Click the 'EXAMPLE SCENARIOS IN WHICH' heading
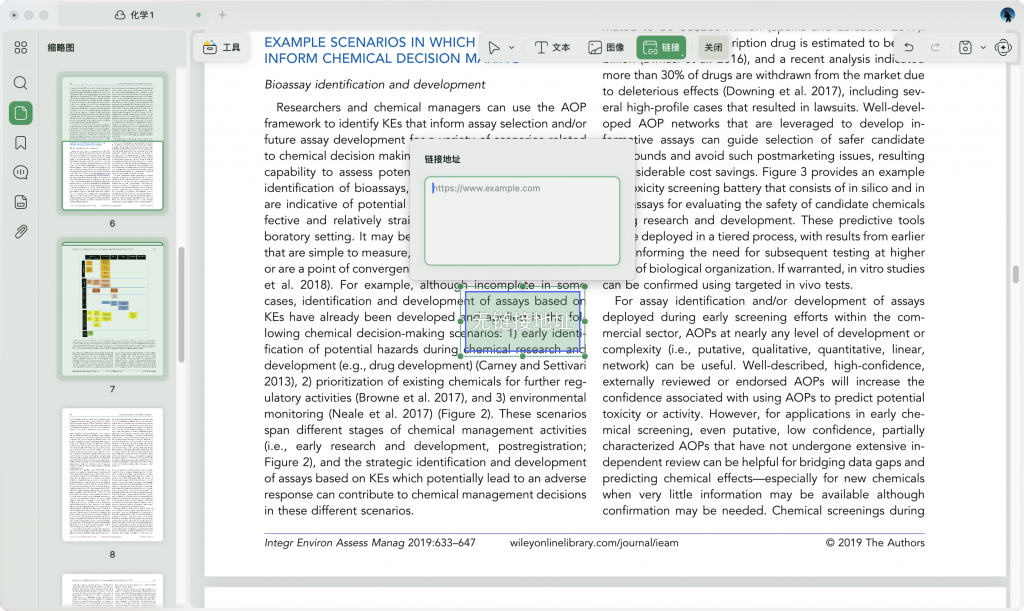Viewport: 1024px width, 611px height. click(x=370, y=42)
